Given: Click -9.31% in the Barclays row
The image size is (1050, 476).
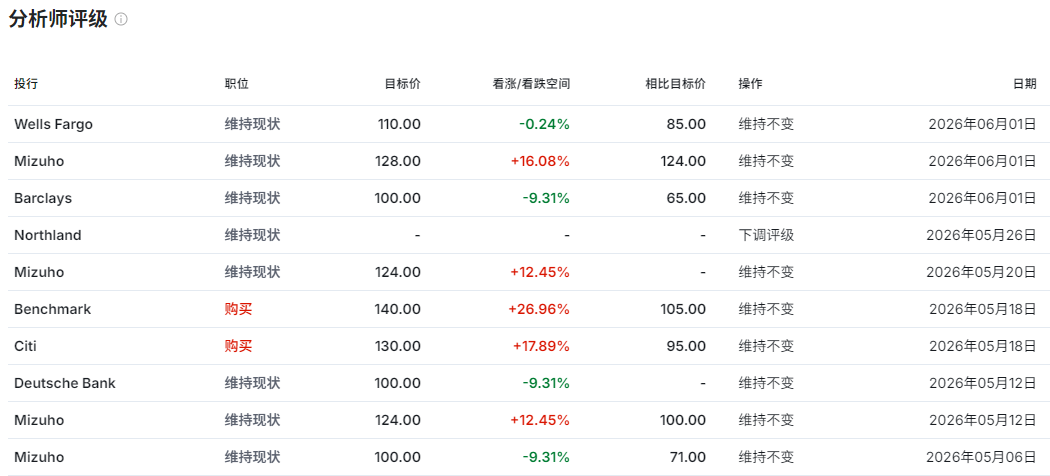Looking at the screenshot, I should pos(544,198).
